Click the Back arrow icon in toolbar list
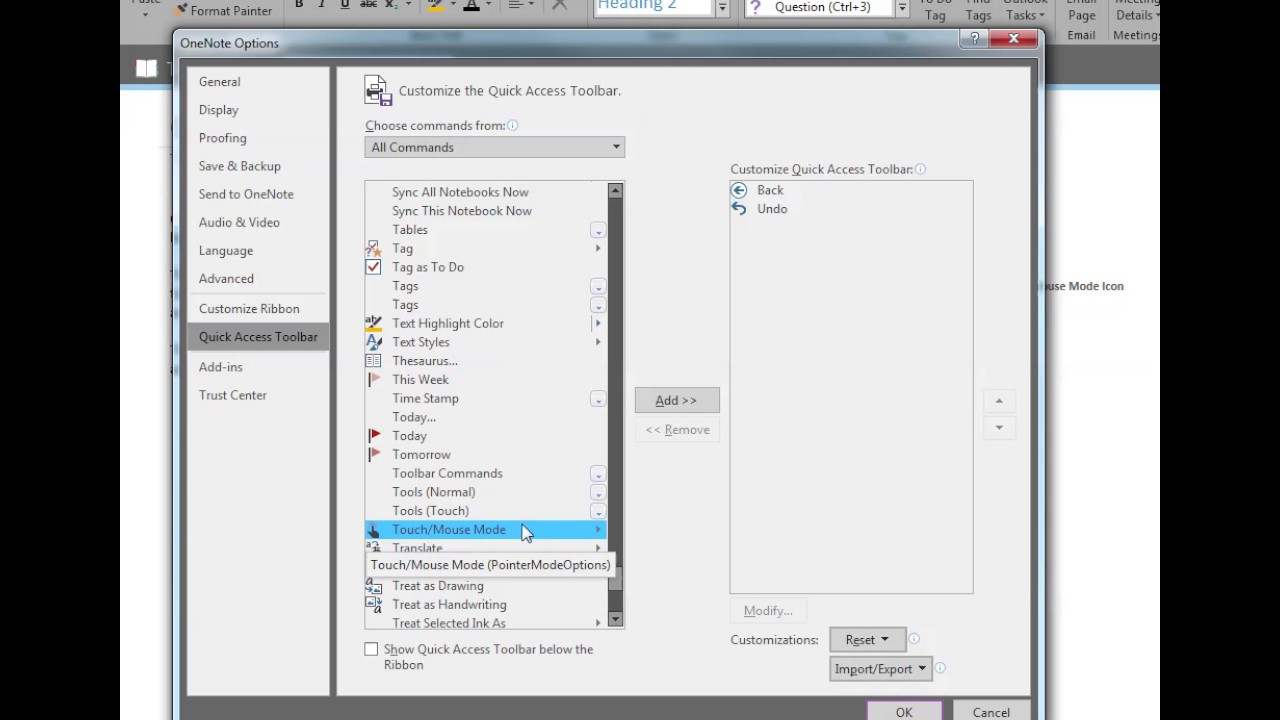Viewport: 1280px width, 720px height. [739, 190]
